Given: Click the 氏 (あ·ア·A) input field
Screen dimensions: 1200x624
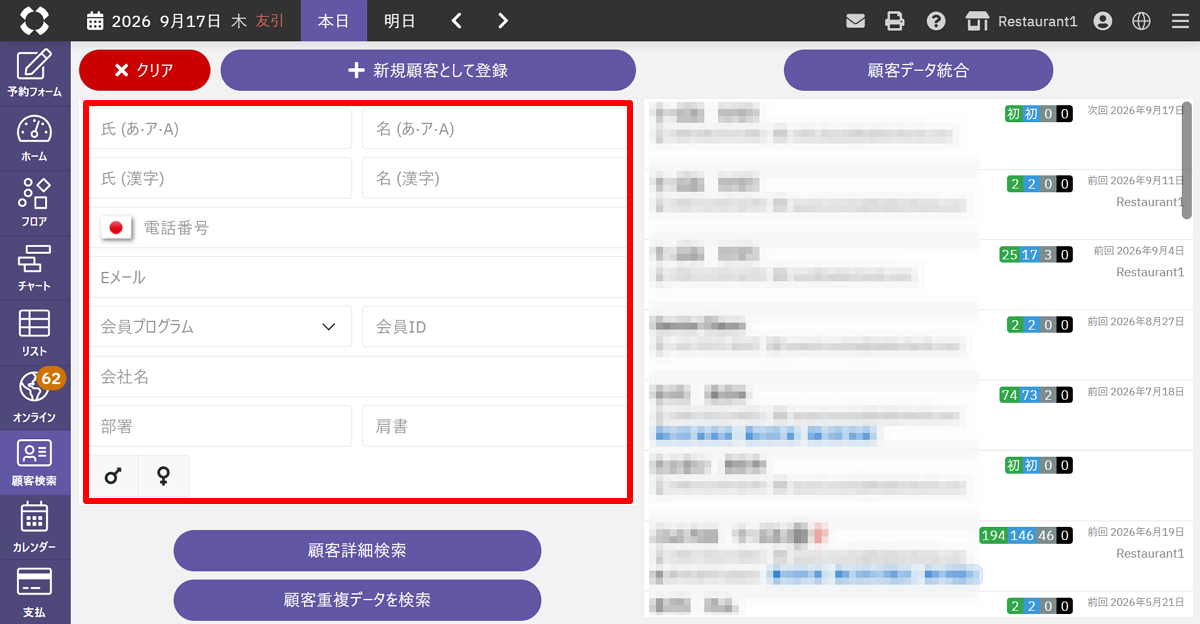Looking at the screenshot, I should point(220,129).
